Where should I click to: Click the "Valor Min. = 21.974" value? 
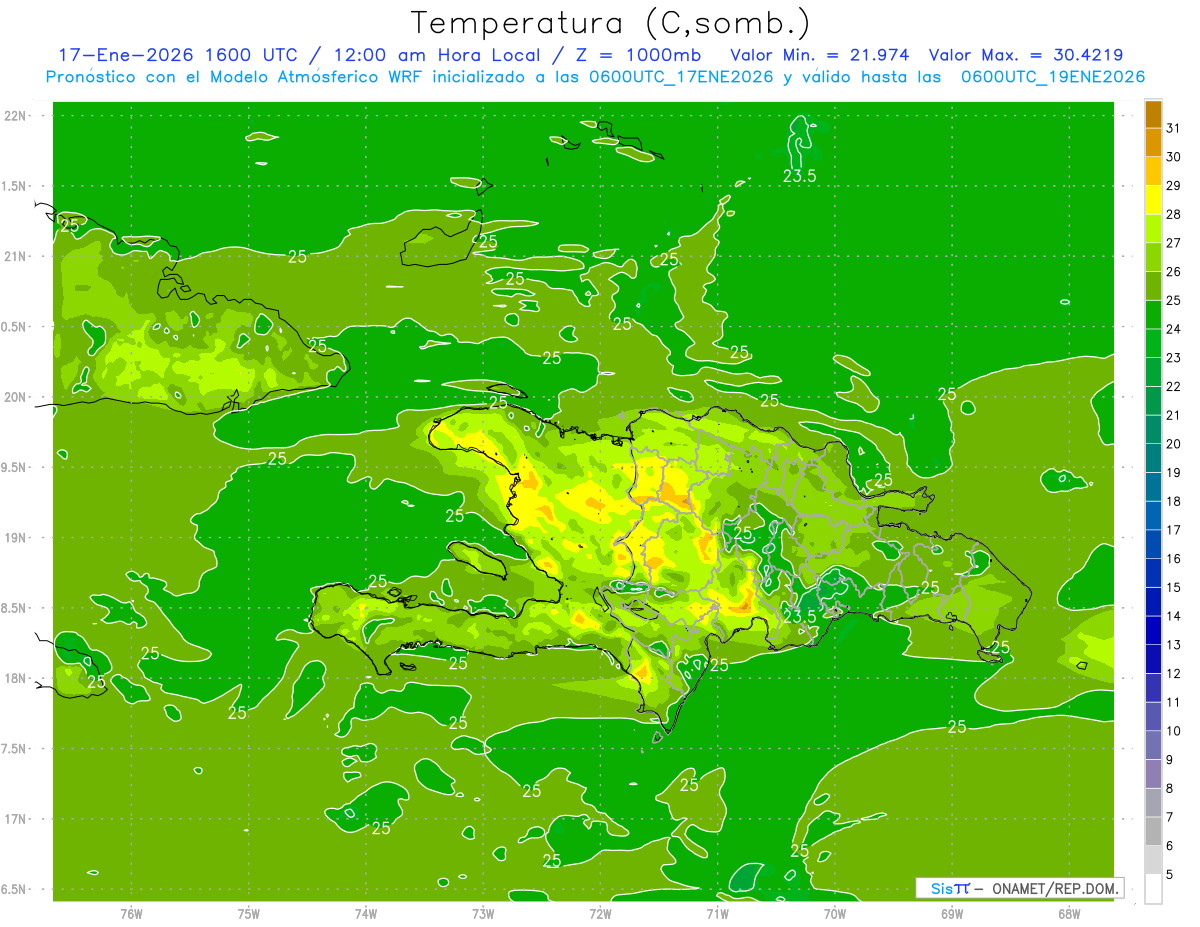[x=820, y=55]
